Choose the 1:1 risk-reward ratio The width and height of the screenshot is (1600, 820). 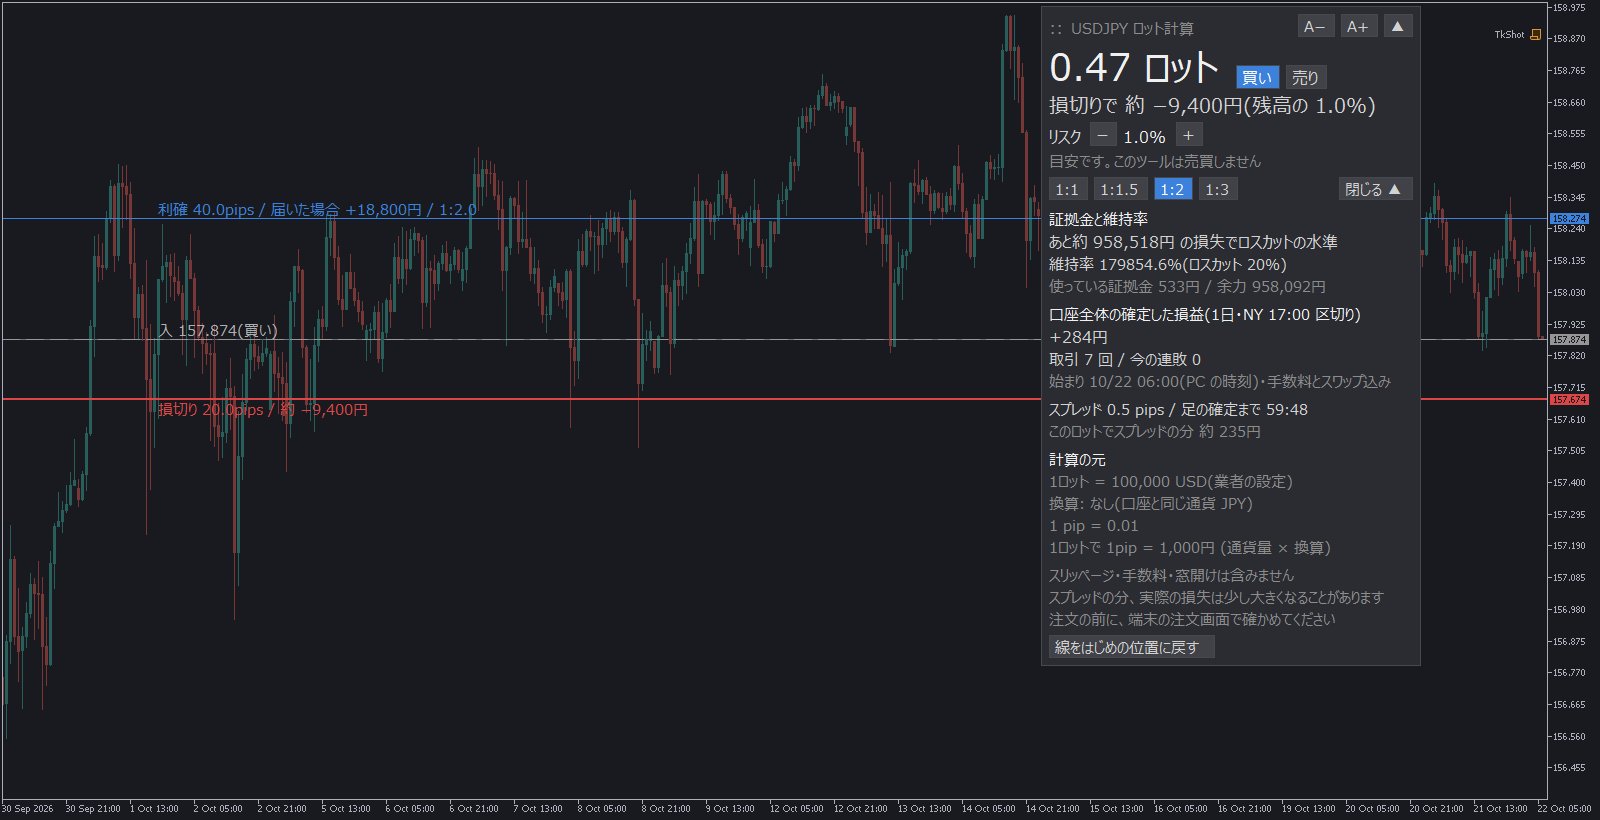tap(1067, 190)
